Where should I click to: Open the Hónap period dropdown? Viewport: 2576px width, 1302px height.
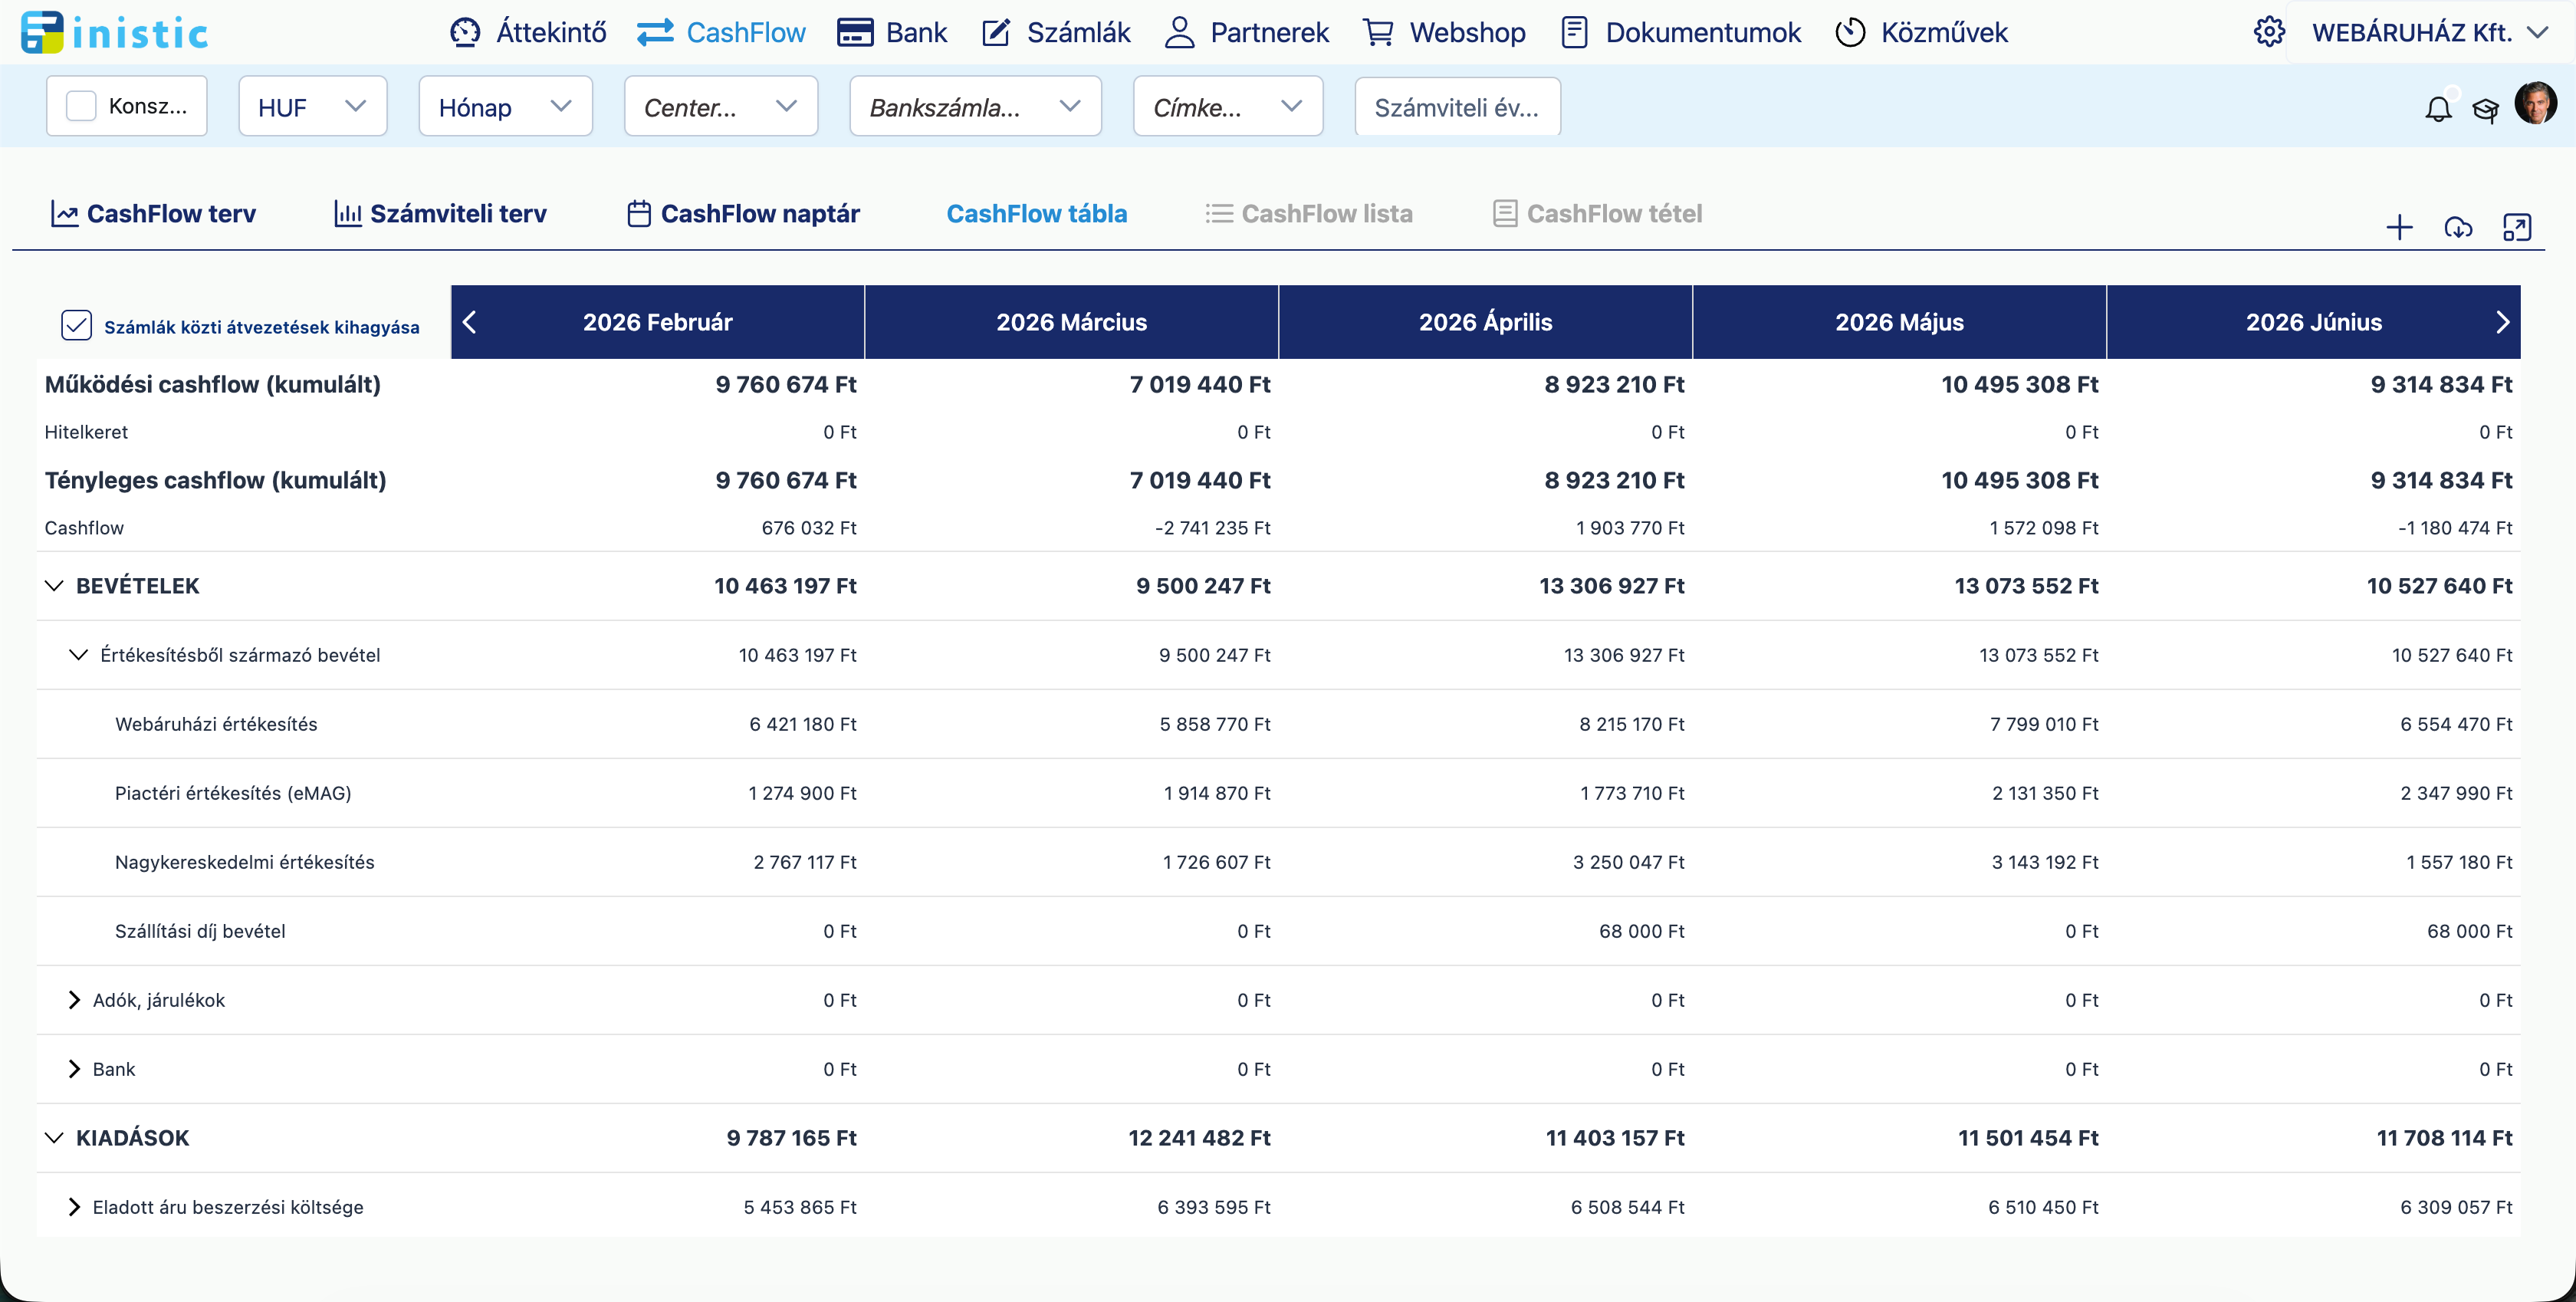pyautogui.click(x=505, y=106)
